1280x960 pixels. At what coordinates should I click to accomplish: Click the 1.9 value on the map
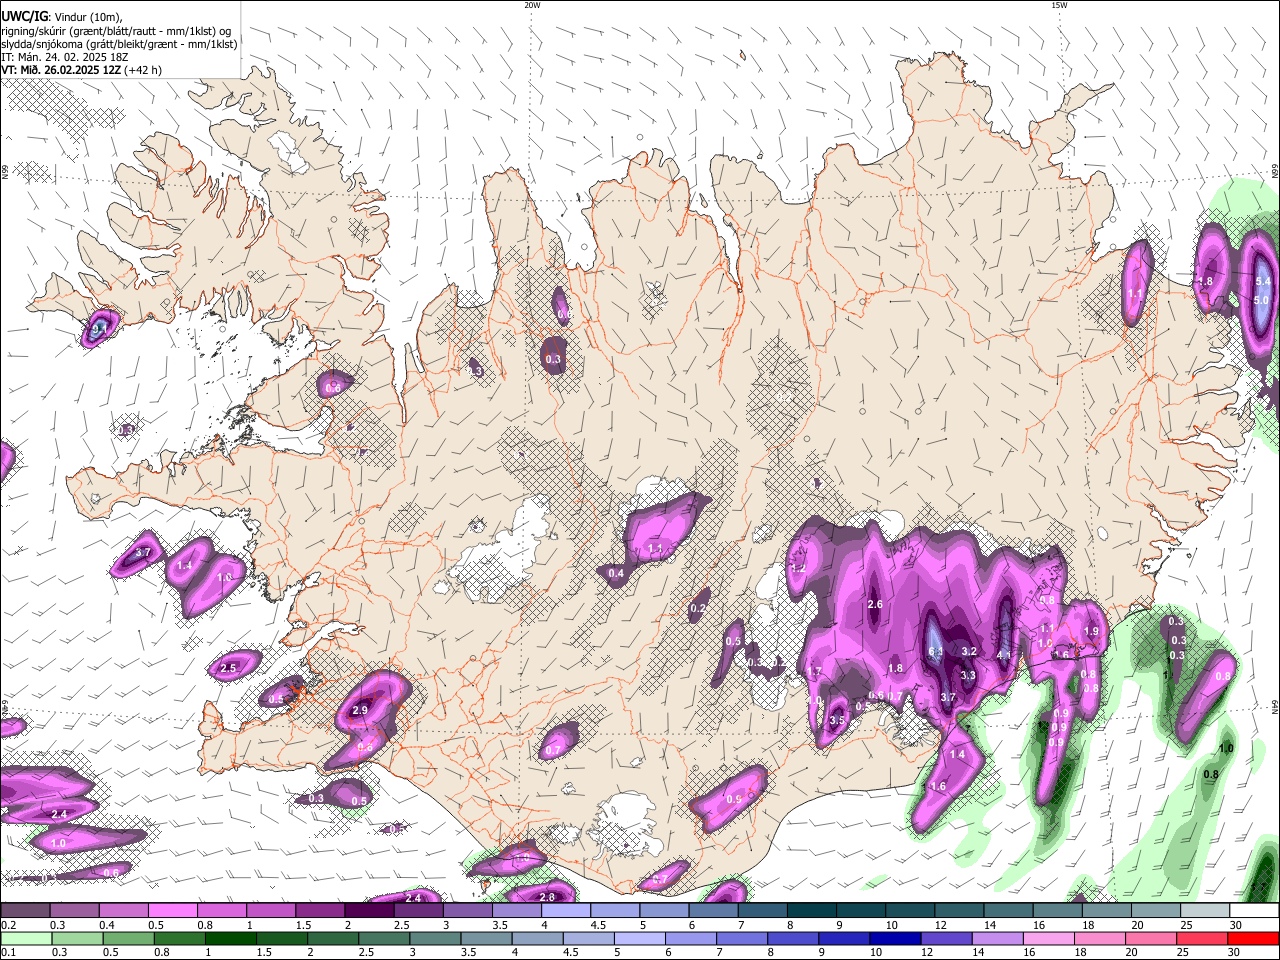point(1091,631)
